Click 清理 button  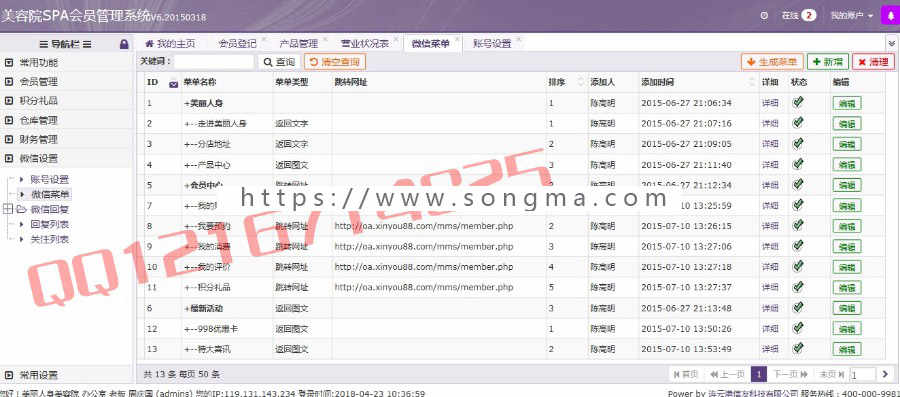(x=873, y=62)
